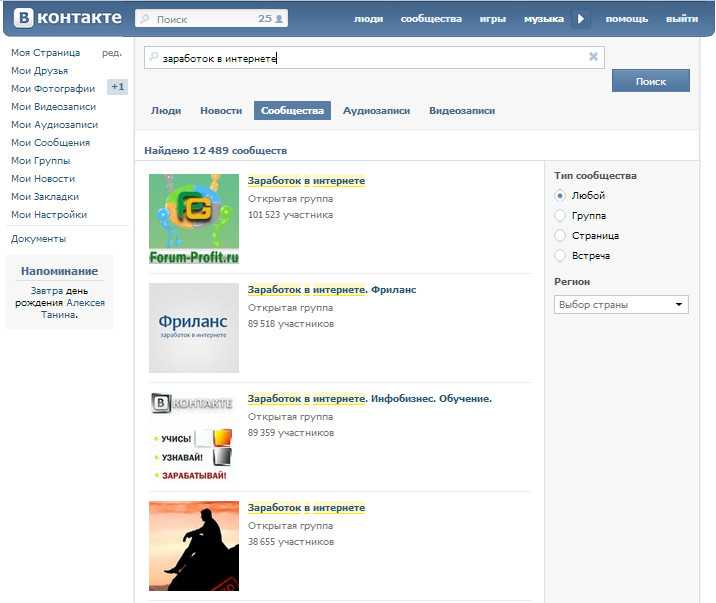Switch to the Сообщества tab
716x603 pixels.
tap(292, 110)
